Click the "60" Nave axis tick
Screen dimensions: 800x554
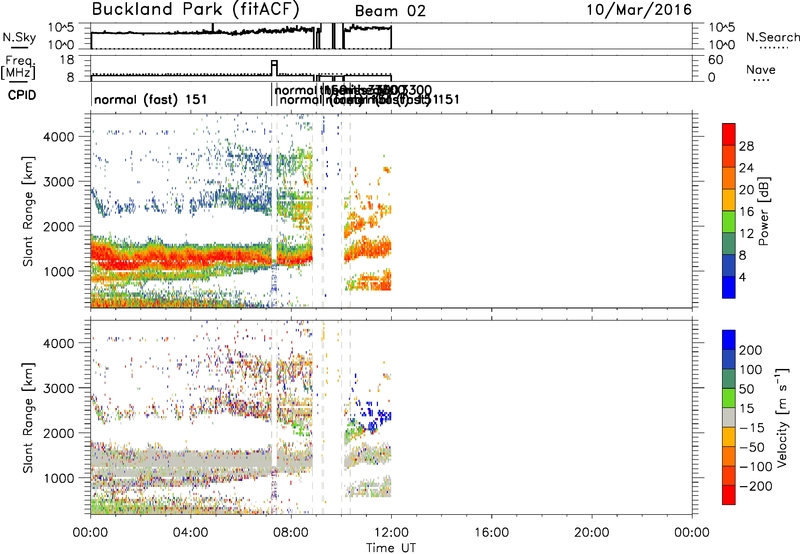coord(715,60)
